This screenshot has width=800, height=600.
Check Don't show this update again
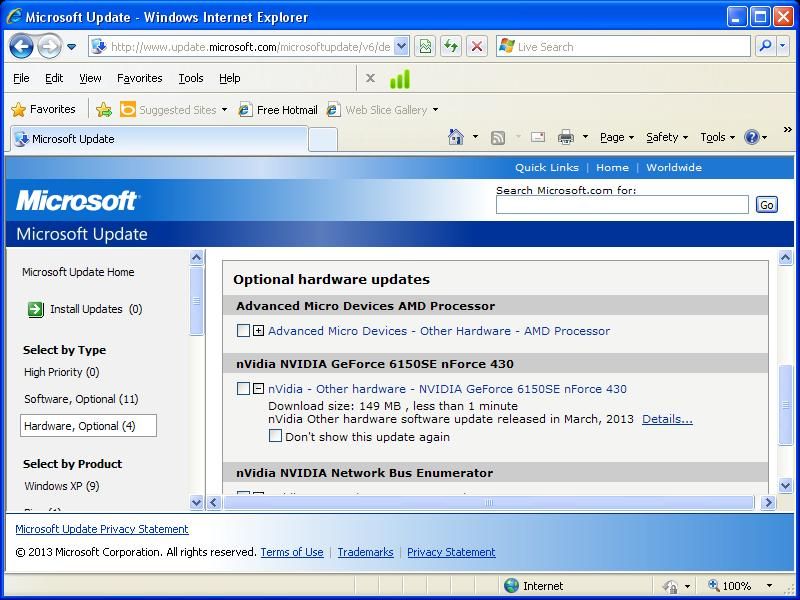(x=275, y=436)
